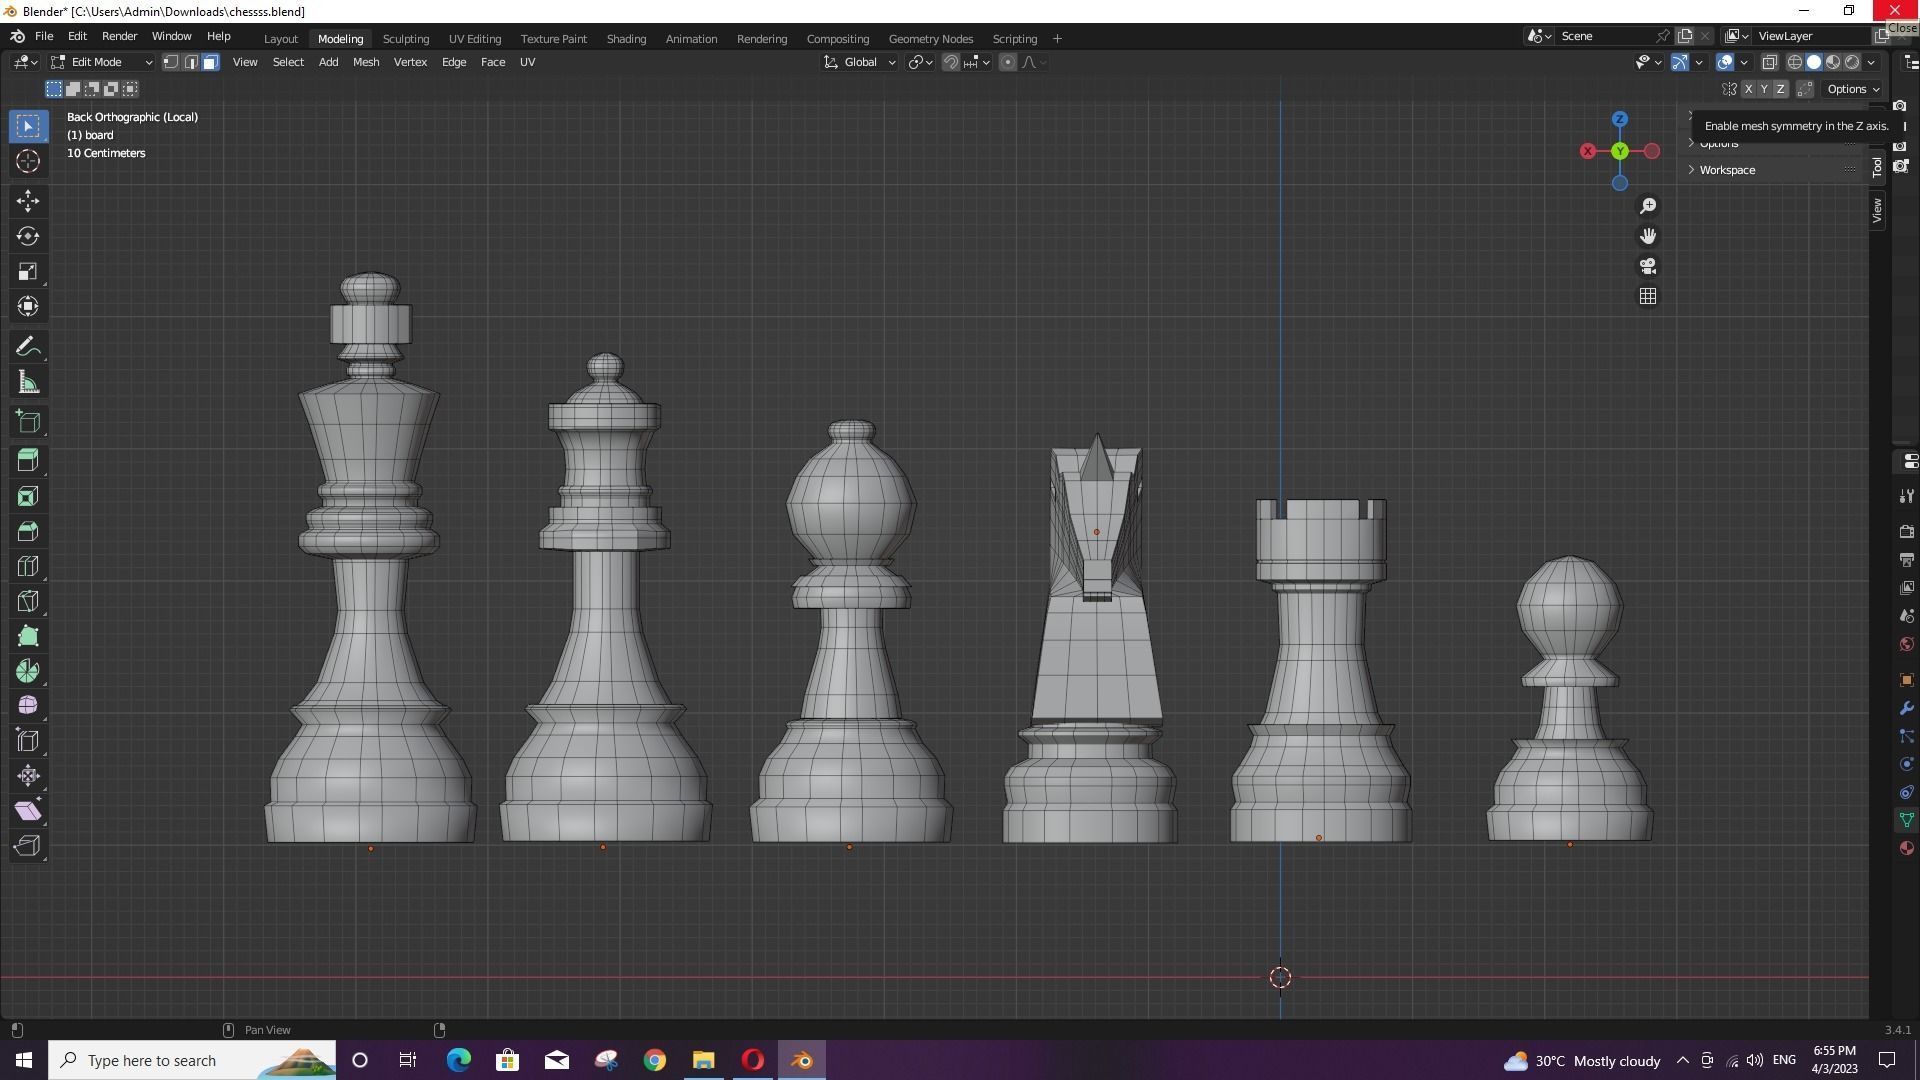The height and width of the screenshot is (1080, 1920).
Task: Open Global transform orientation dropdown
Action: click(x=860, y=62)
